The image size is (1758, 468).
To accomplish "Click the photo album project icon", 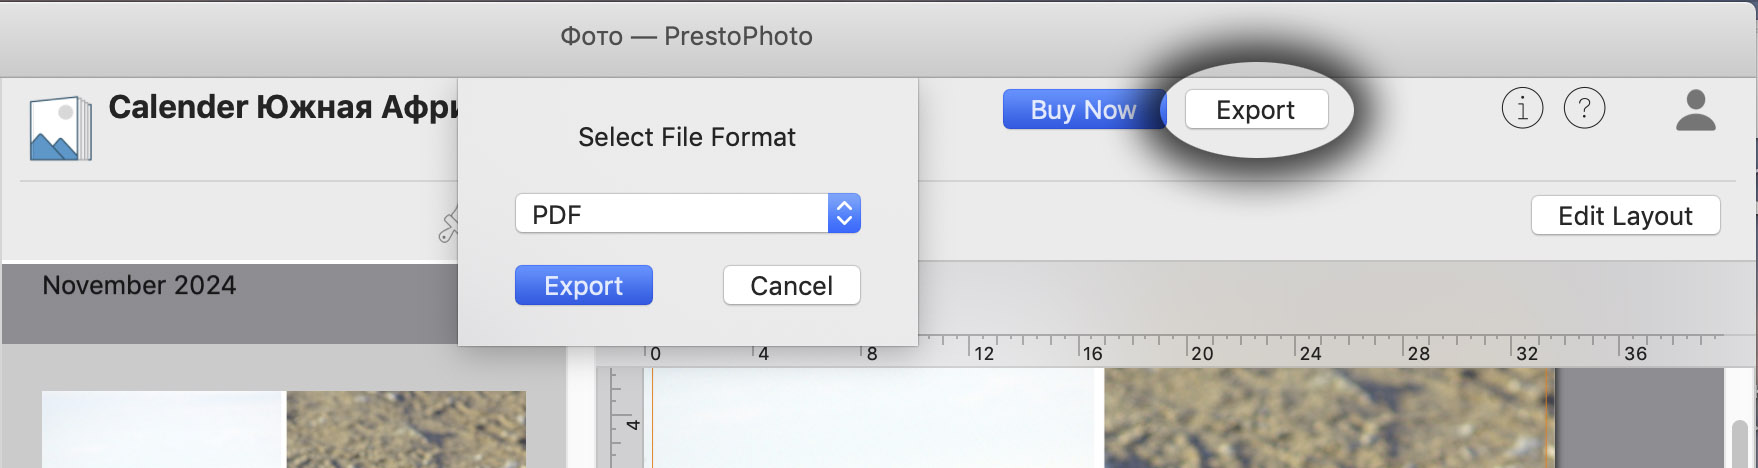I will pos(60,128).
